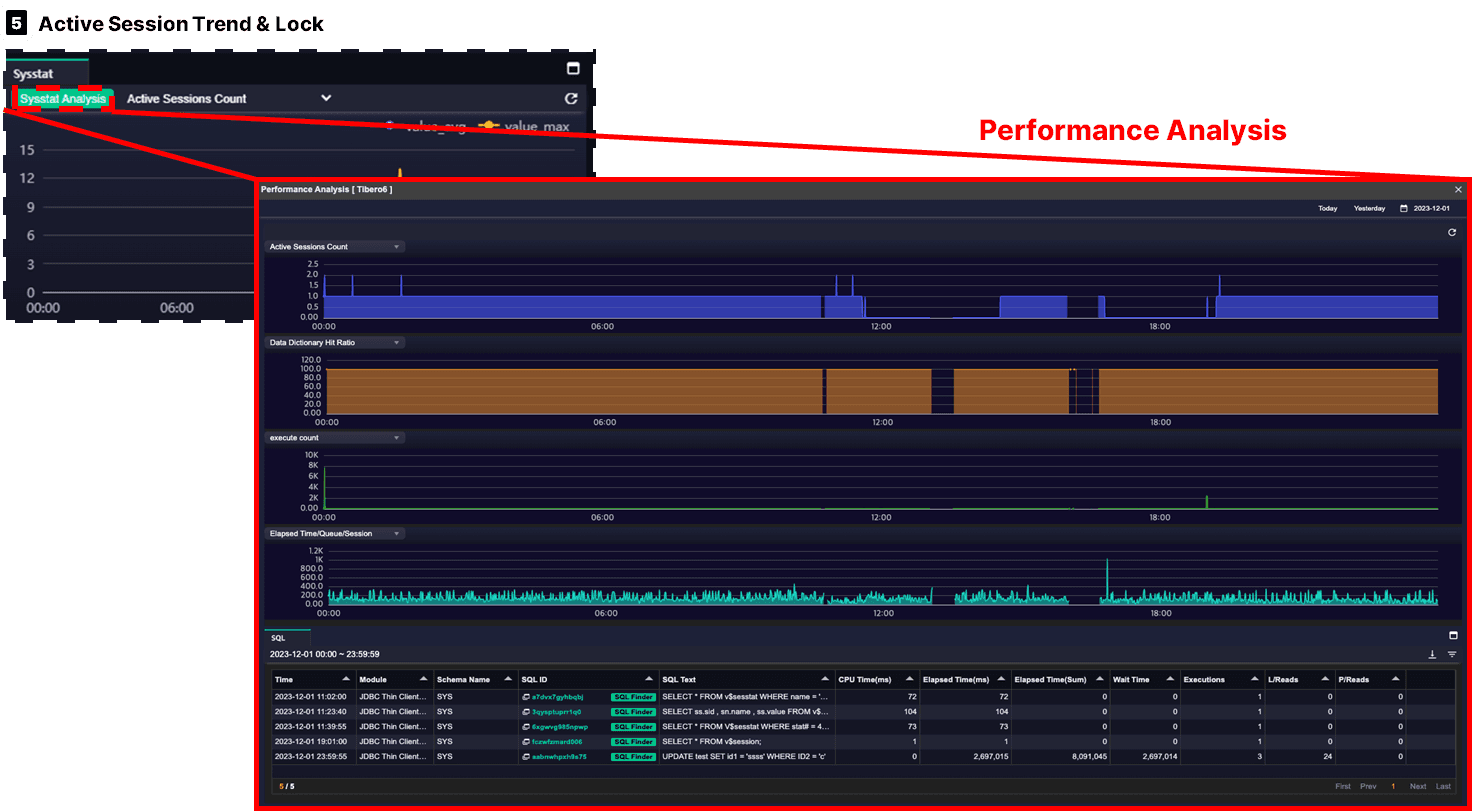Copy SQL ID aabnwhpxh9s75 using its icon

[526, 757]
